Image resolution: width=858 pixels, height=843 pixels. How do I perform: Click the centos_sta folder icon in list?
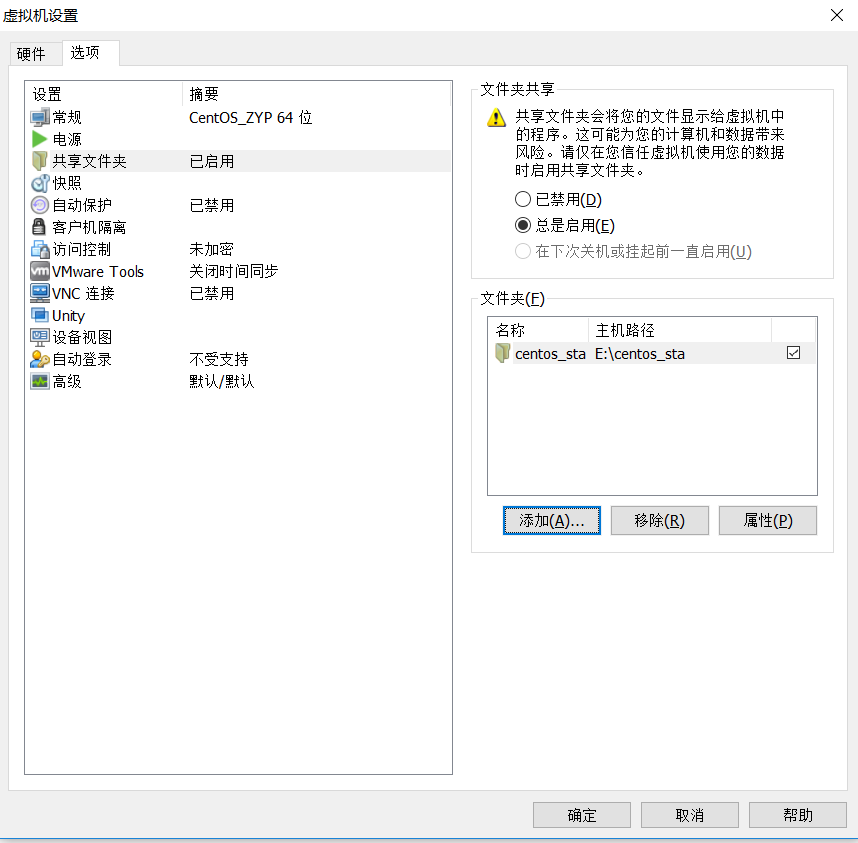pos(502,353)
